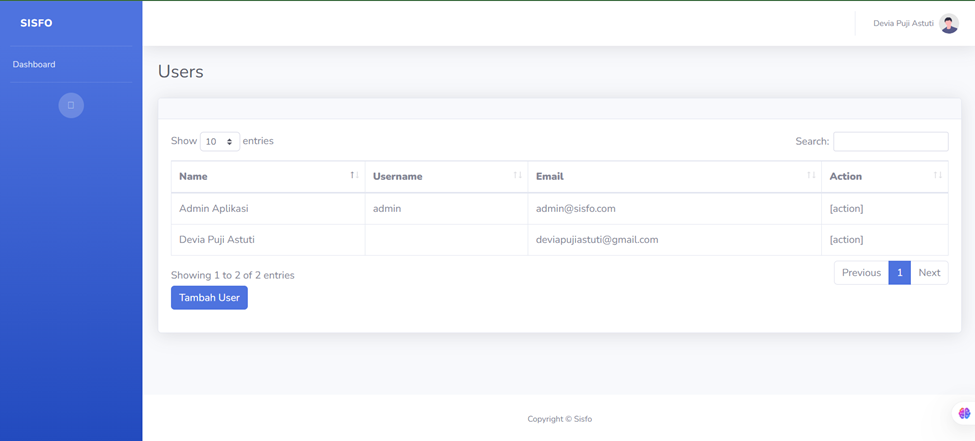This screenshot has height=441, width=975.
Task: Click [action] for the Devia Puji Astuti row
Action: (846, 240)
